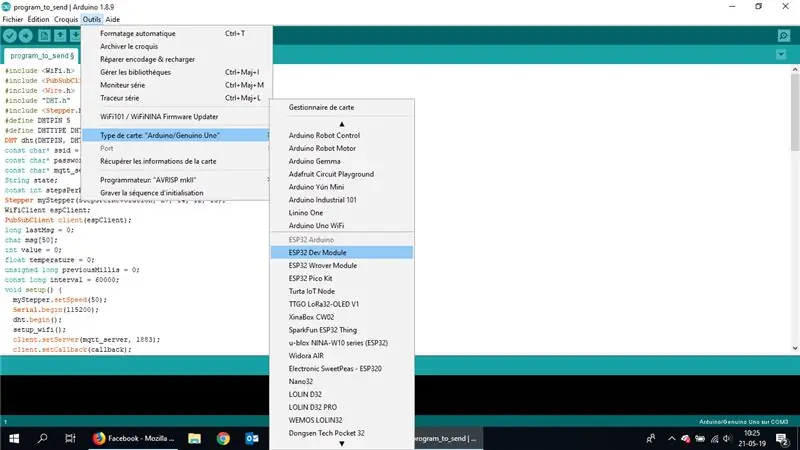Choose Archiver le croquis
Image resolution: width=800 pixels, height=450 pixels.
point(176,46)
